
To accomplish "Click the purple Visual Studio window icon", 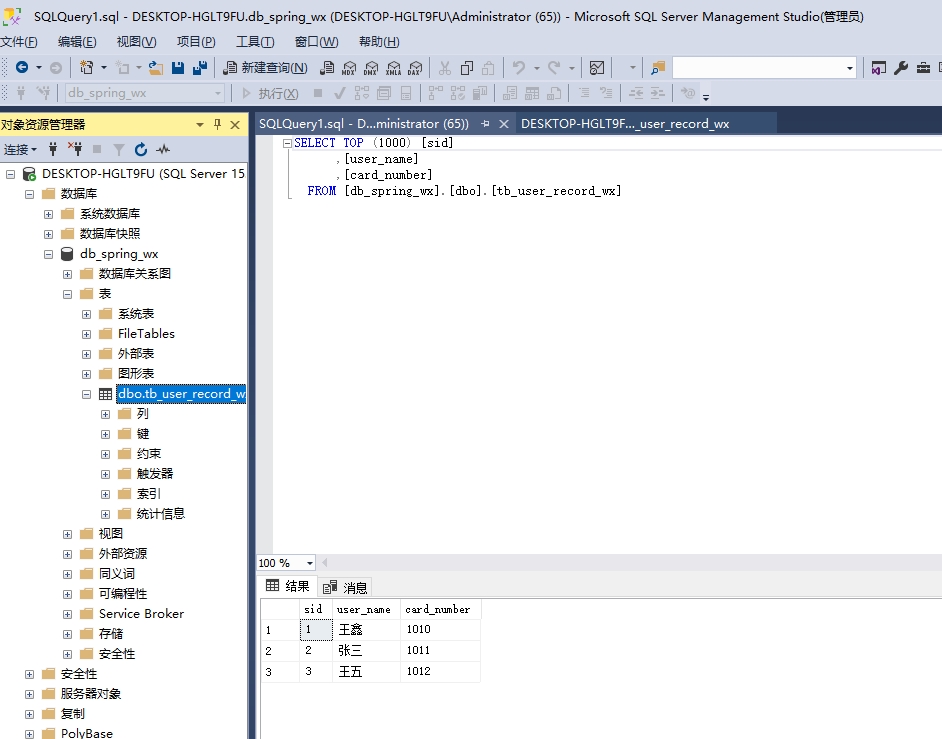I will 878,68.
